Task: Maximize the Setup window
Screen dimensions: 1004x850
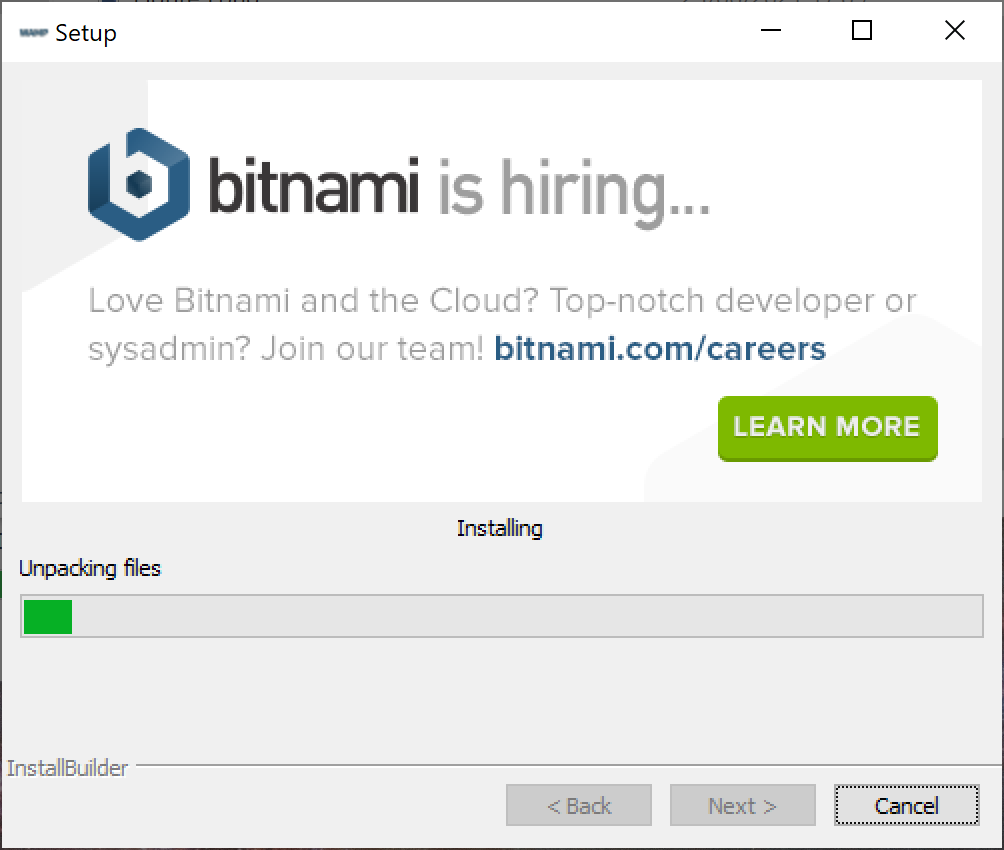Action: pyautogui.click(x=862, y=30)
